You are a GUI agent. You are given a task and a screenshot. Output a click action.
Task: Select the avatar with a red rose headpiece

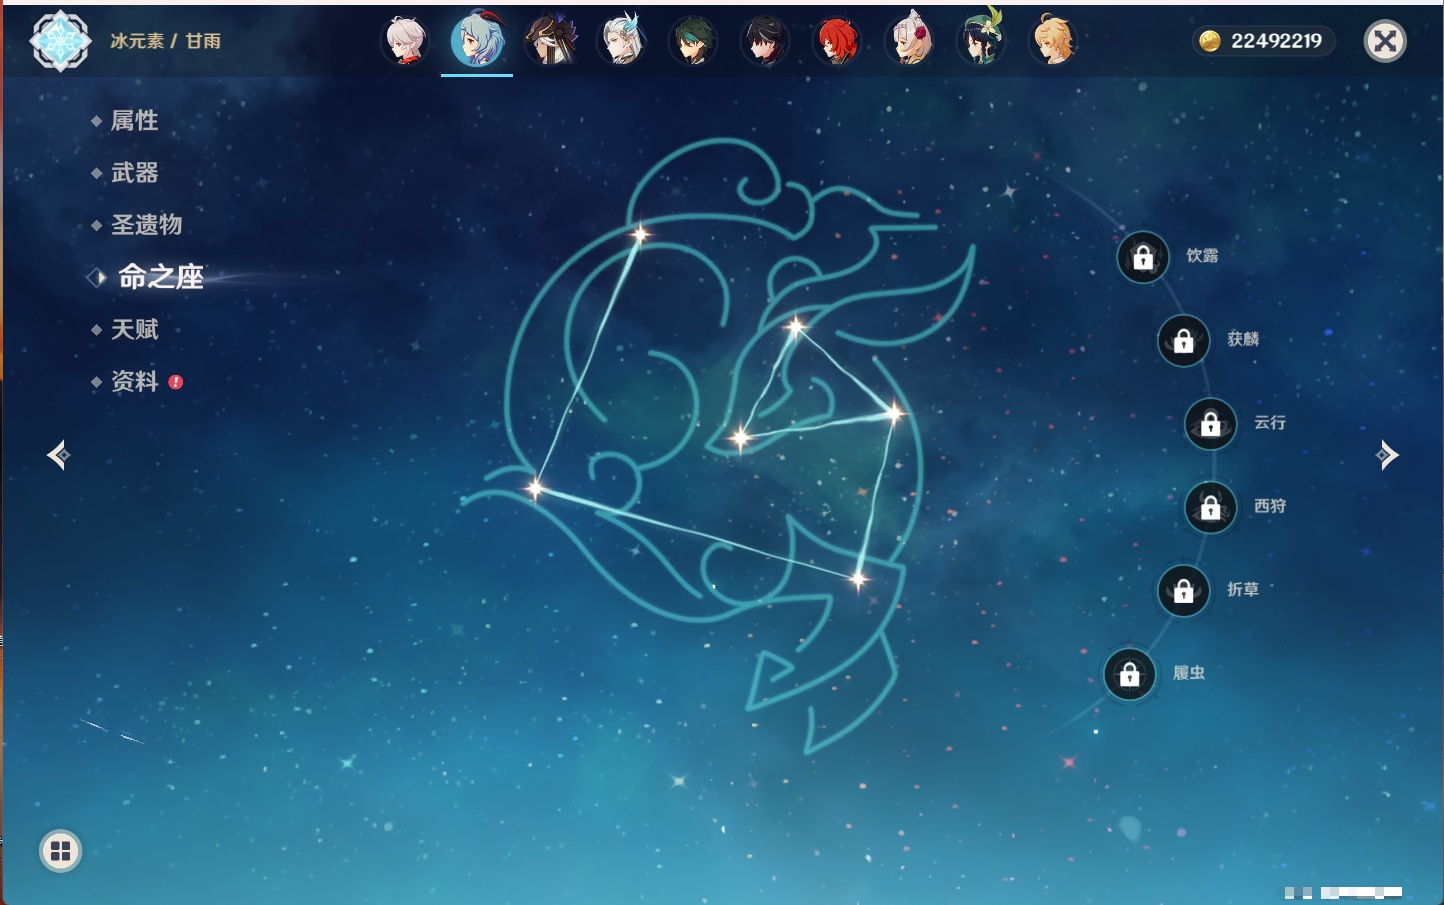coord(909,41)
